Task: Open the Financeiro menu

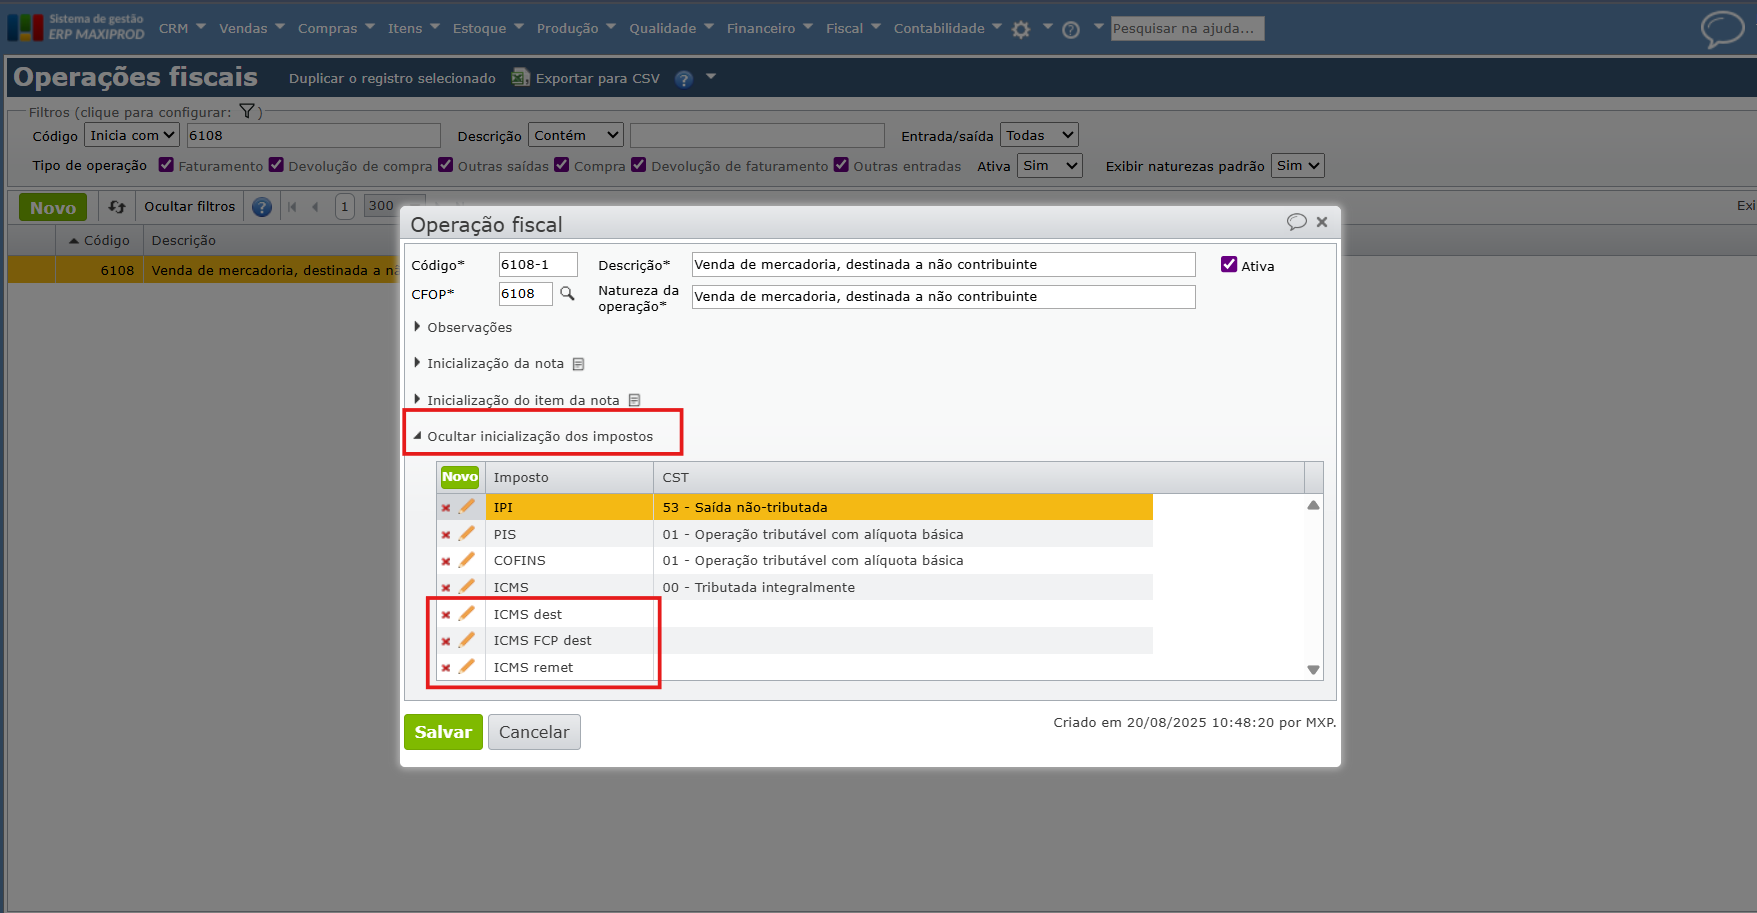Action: [770, 28]
